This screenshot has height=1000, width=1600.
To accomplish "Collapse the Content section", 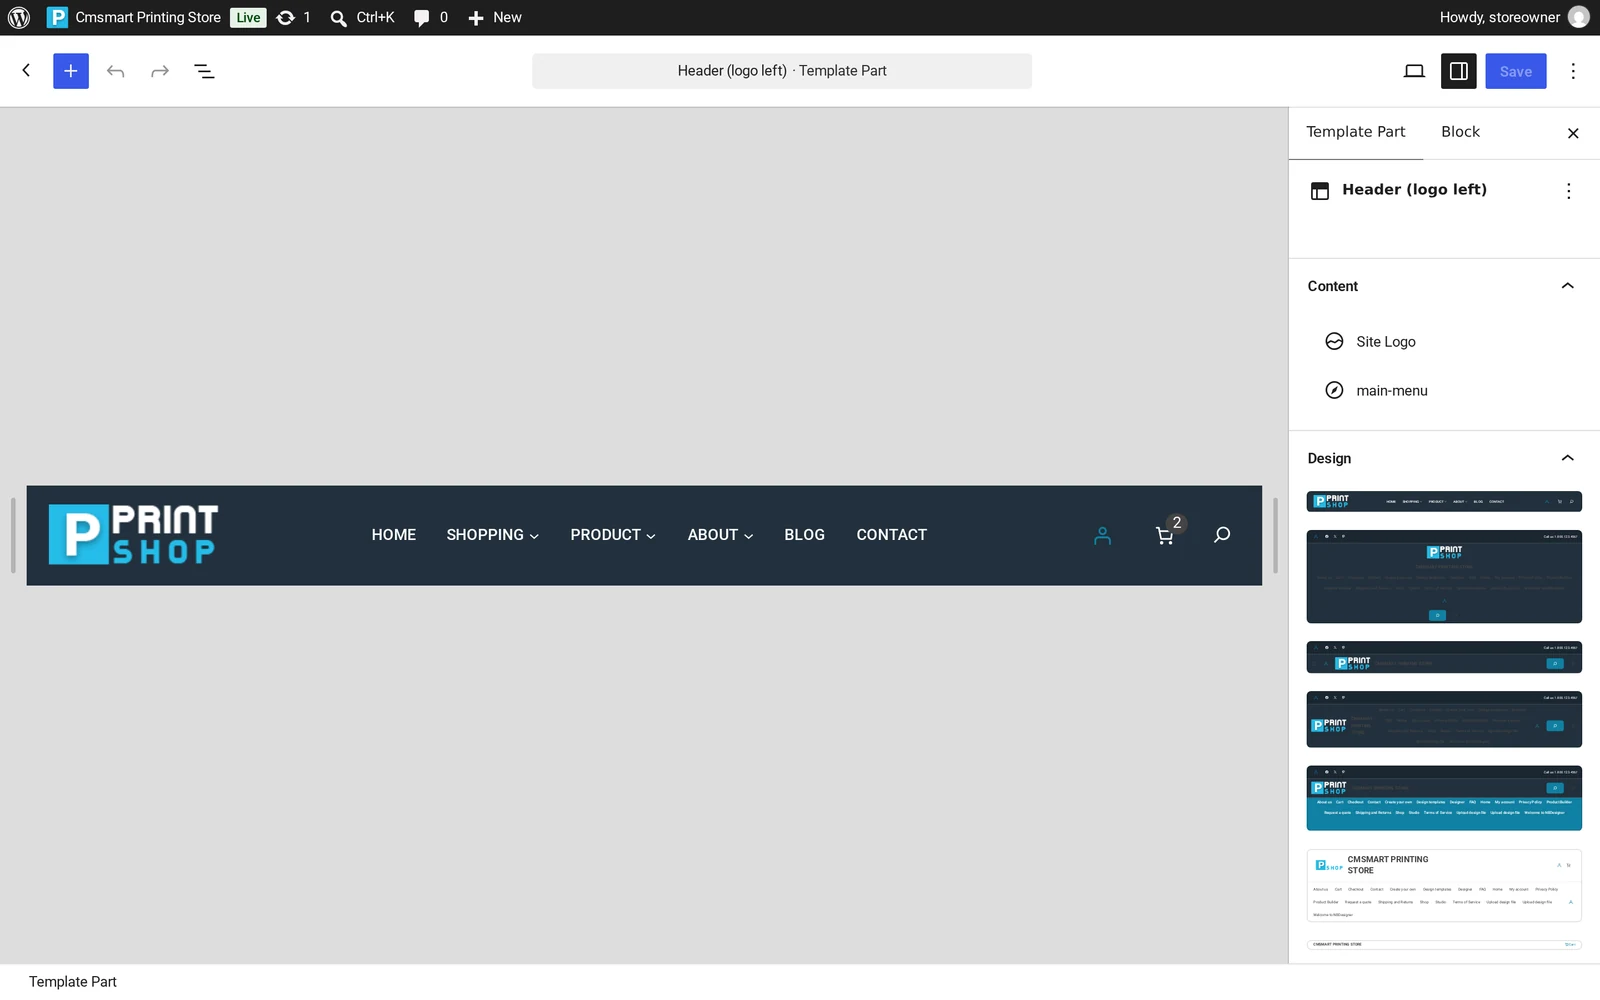I will [1444, 286].
